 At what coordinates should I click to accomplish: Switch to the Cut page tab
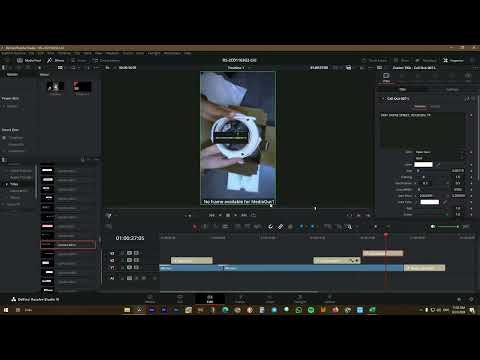tap(180, 298)
